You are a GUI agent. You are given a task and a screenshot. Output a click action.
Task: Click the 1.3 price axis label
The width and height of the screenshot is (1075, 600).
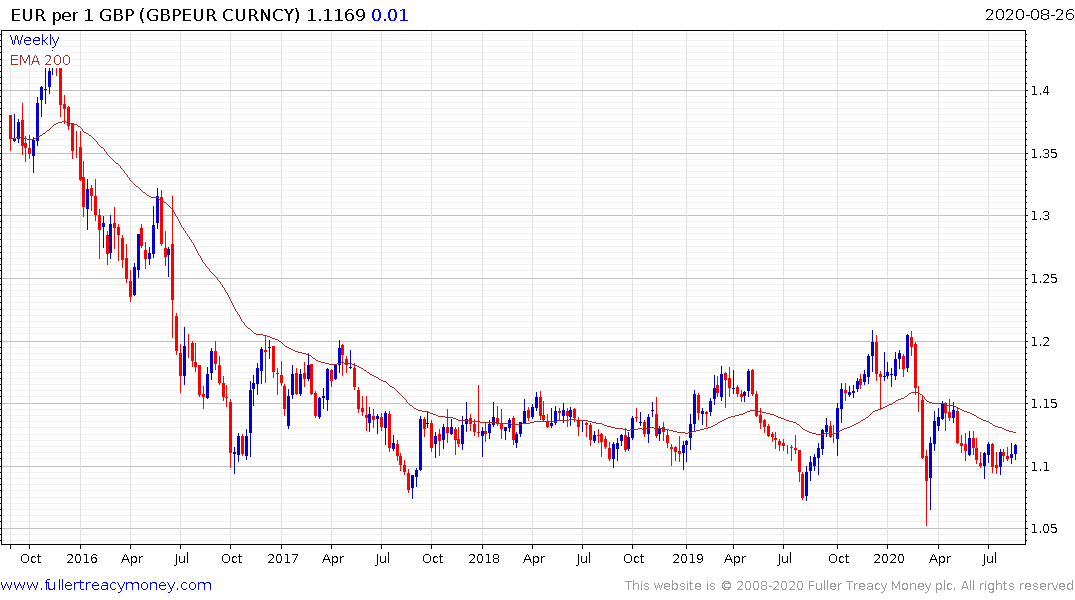point(1040,216)
